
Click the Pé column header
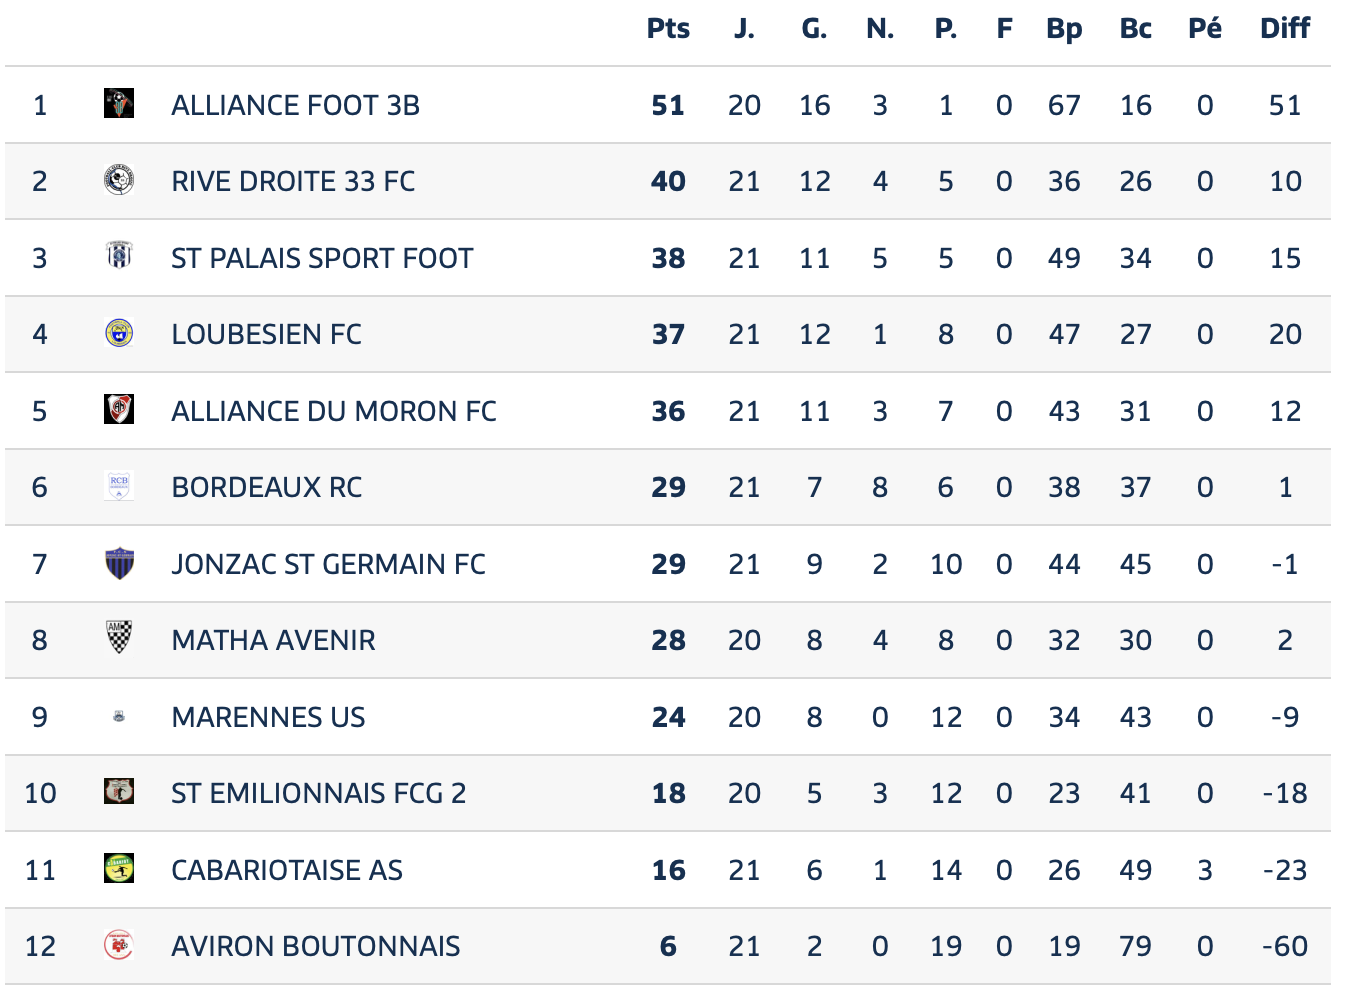tap(1205, 28)
